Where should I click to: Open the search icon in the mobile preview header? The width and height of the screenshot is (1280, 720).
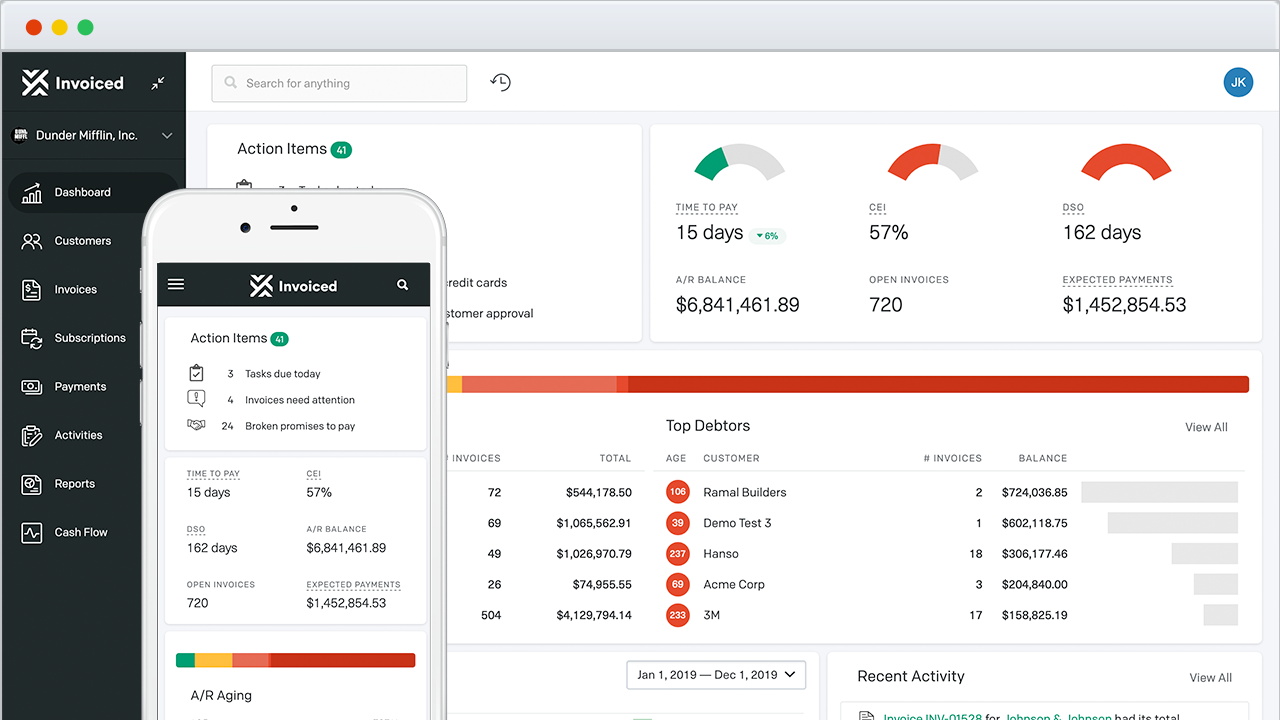403,284
